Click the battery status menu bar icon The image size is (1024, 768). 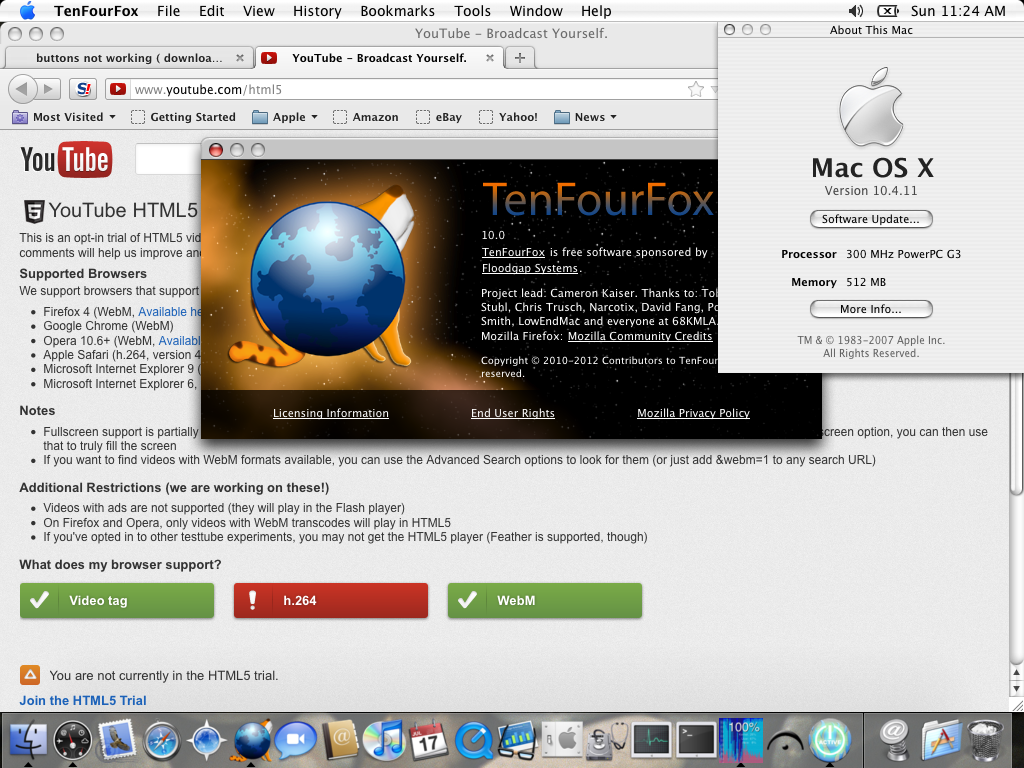tap(888, 11)
